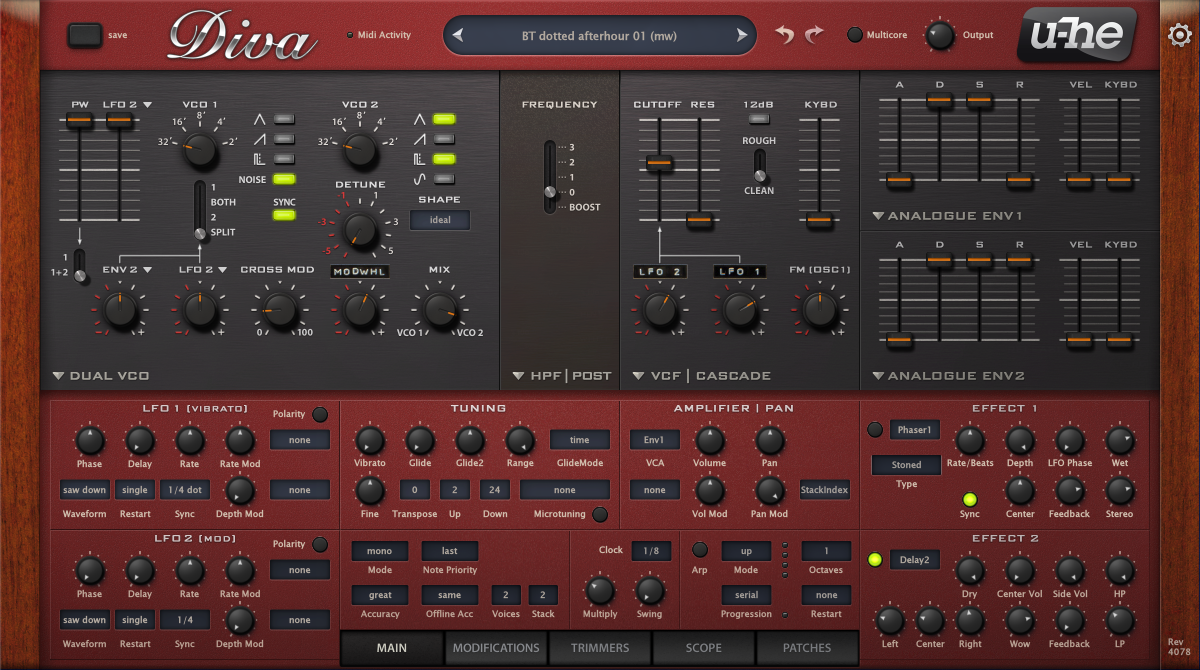This screenshot has width=1200, height=670.
Task: Toggle the NOISE waveform on VCO 1
Action: point(285,180)
